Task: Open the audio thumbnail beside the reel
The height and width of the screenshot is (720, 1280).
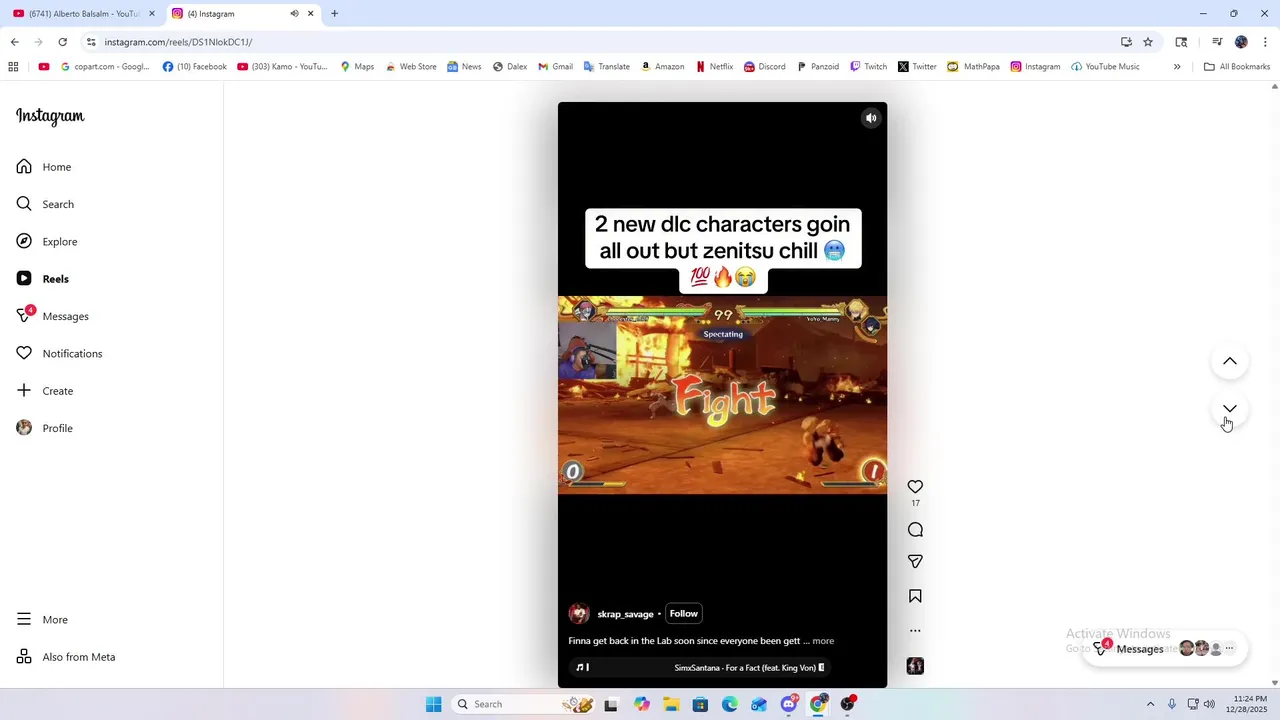Action: pyautogui.click(x=915, y=666)
